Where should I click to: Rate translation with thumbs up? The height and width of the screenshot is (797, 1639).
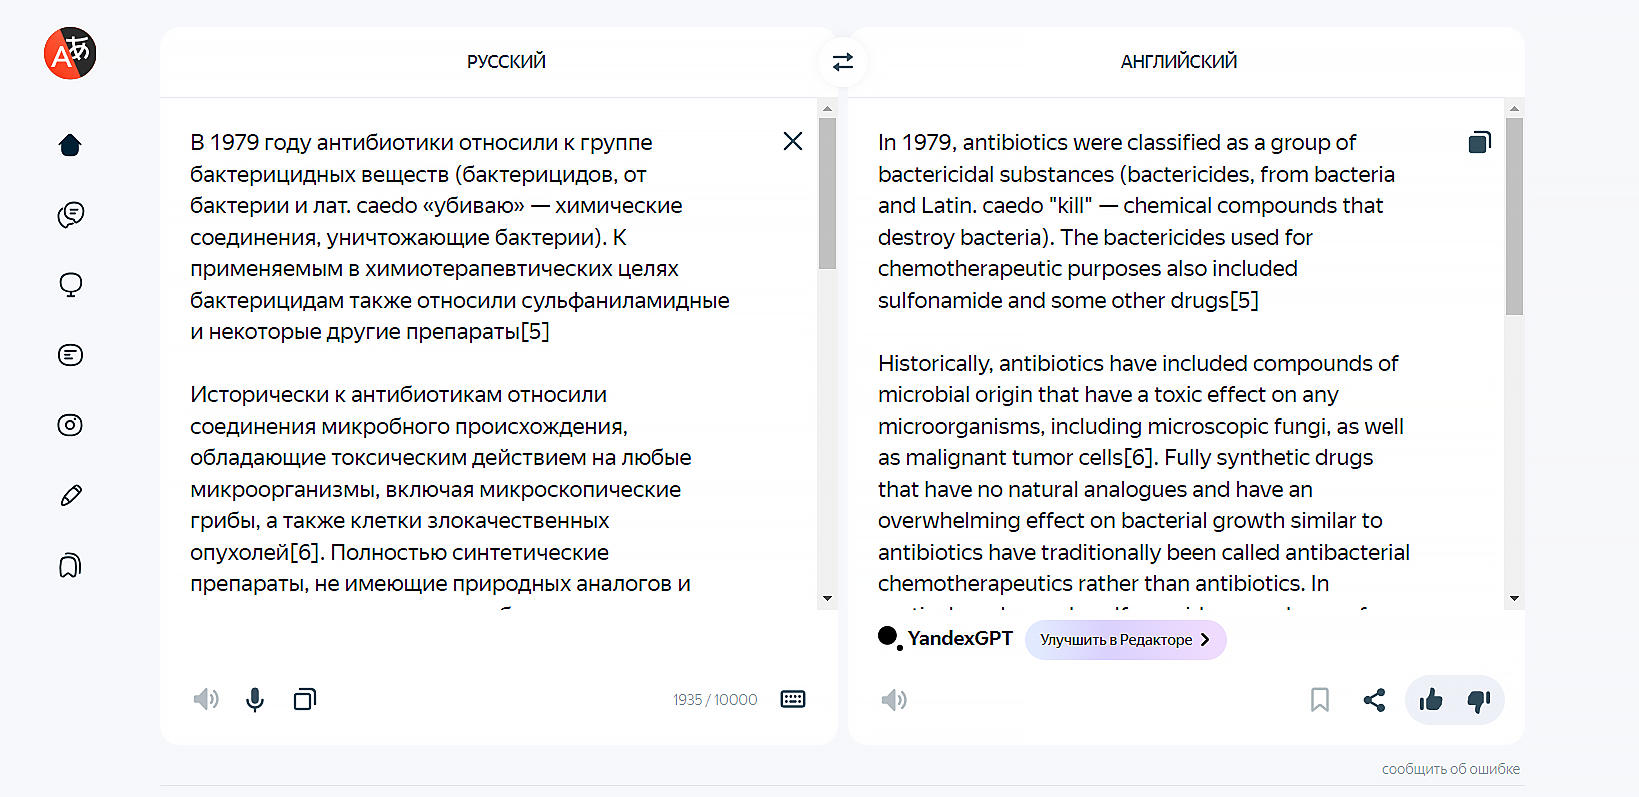click(x=1431, y=700)
